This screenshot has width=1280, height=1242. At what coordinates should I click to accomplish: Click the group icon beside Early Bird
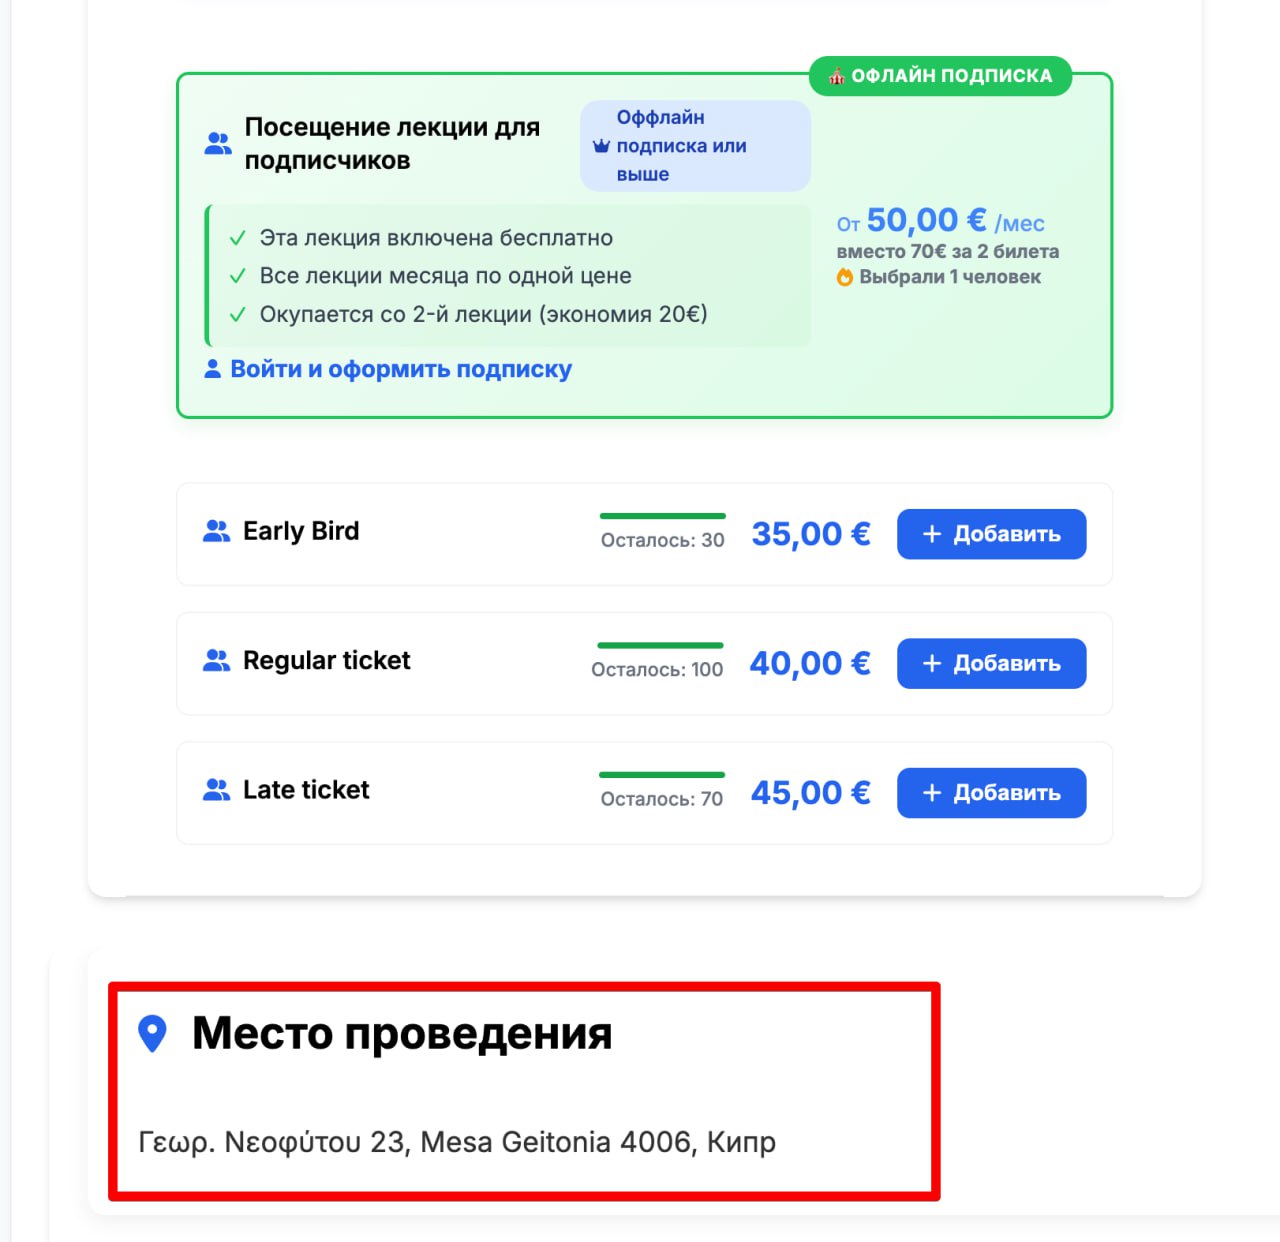(216, 531)
